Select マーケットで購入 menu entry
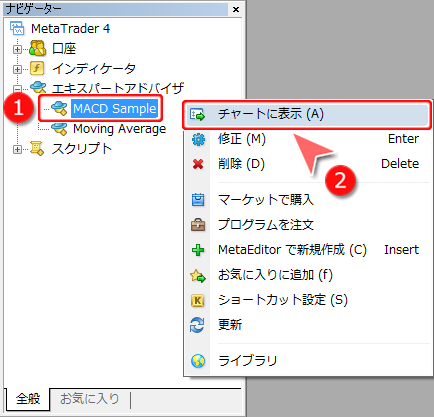 (307, 200)
